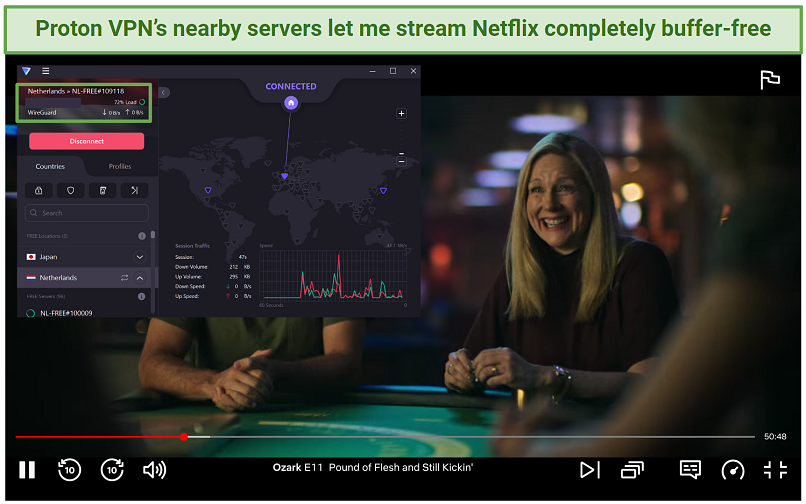This screenshot has height=504, width=806.
Task: Select the Japan country row
Action: pyautogui.click(x=84, y=257)
